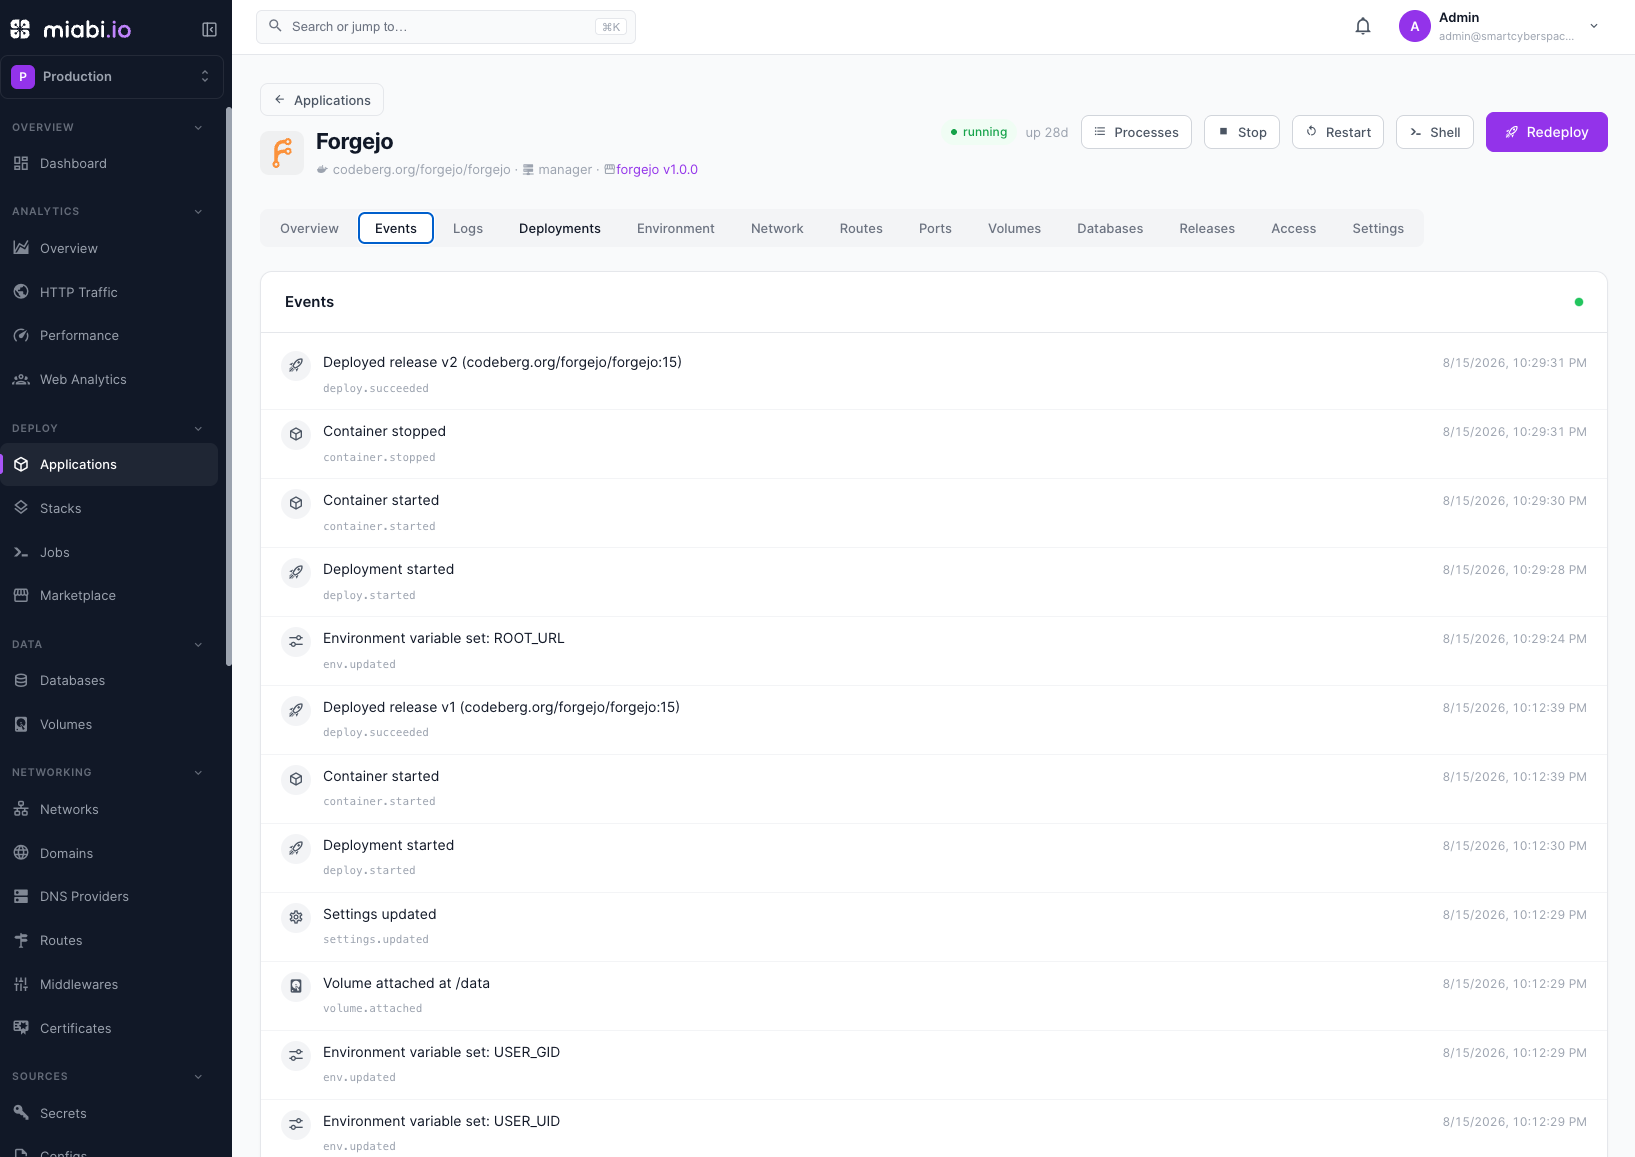Open Certificates page
Image resolution: width=1635 pixels, height=1157 pixels.
[x=109, y=1028]
